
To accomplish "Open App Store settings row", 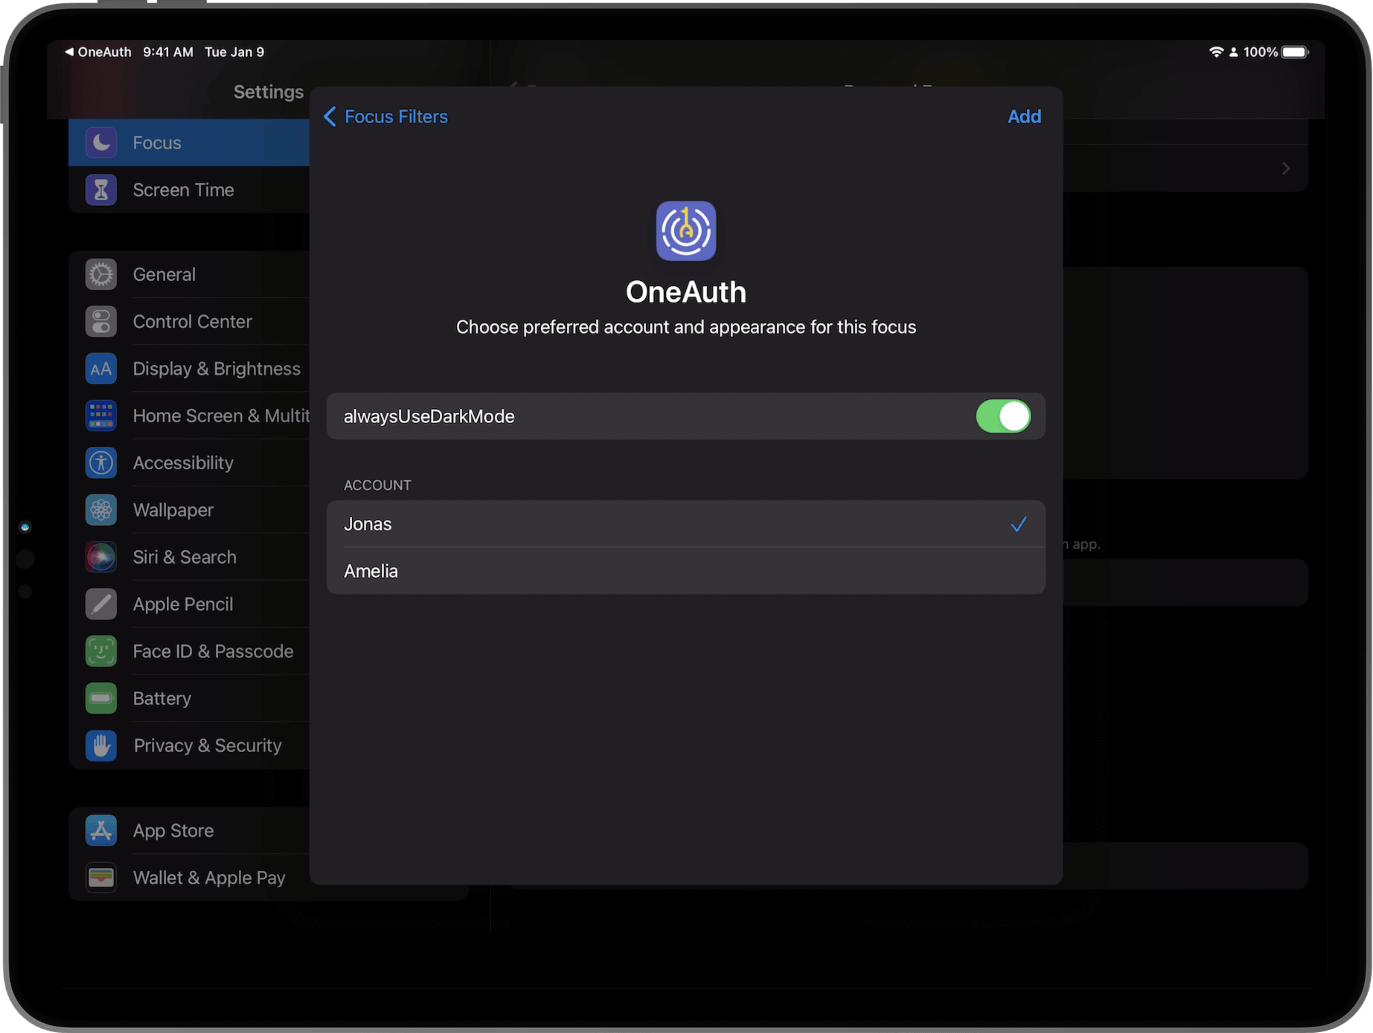I will tap(189, 830).
